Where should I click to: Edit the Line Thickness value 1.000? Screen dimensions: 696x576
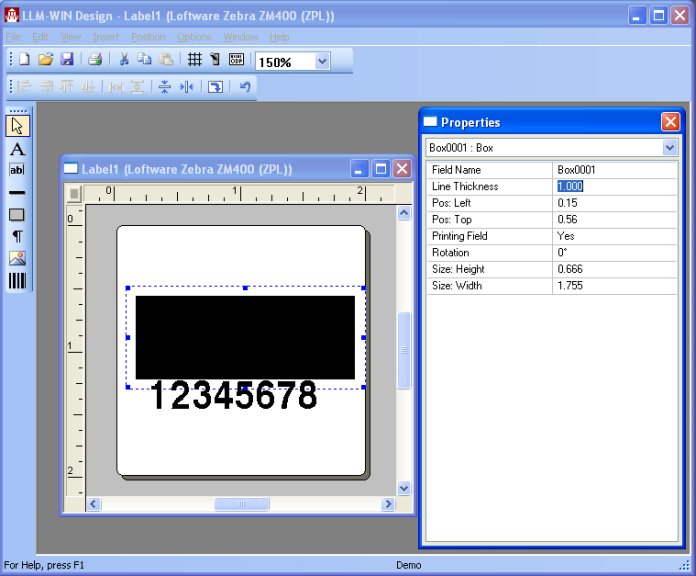pyautogui.click(x=615, y=186)
